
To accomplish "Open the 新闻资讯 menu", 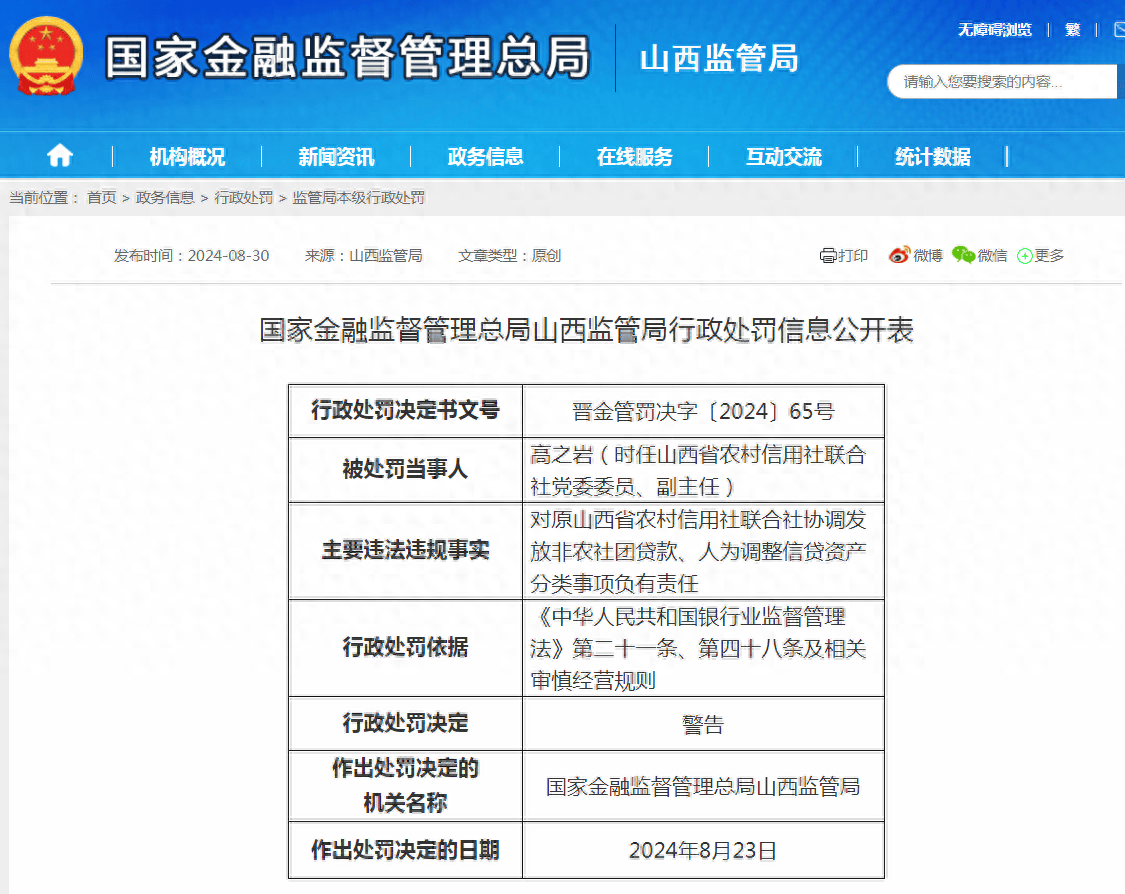I will pyautogui.click(x=336, y=156).
